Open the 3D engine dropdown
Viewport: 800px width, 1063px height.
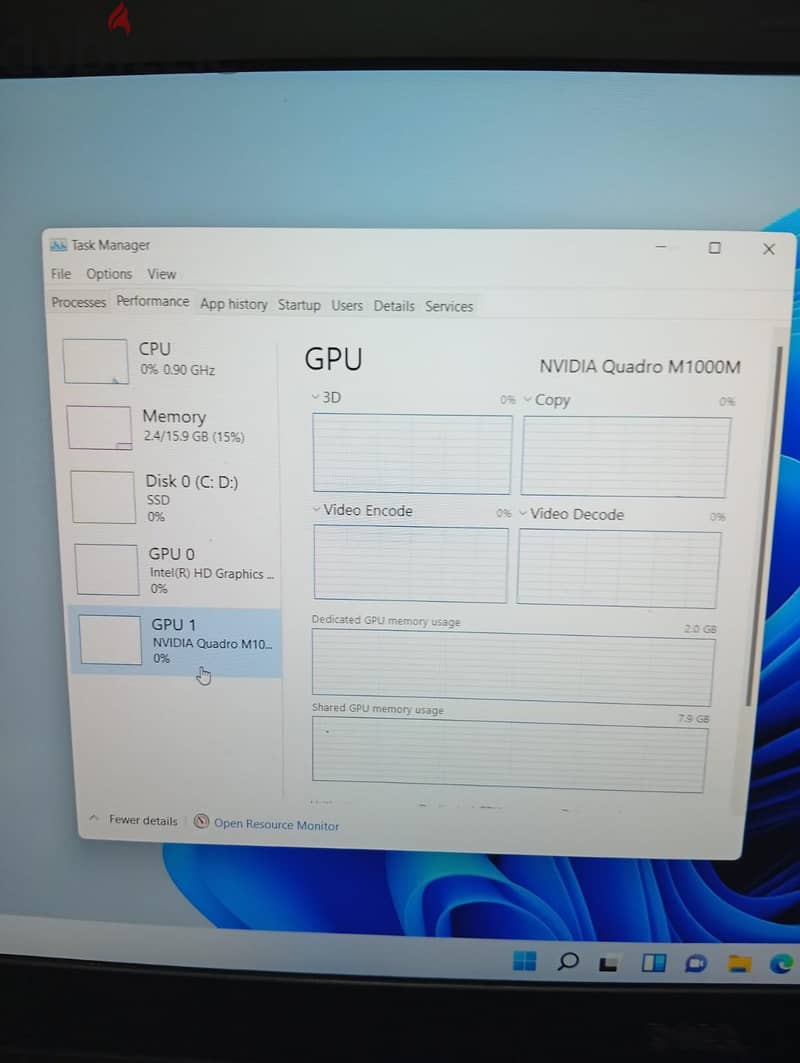[315, 397]
